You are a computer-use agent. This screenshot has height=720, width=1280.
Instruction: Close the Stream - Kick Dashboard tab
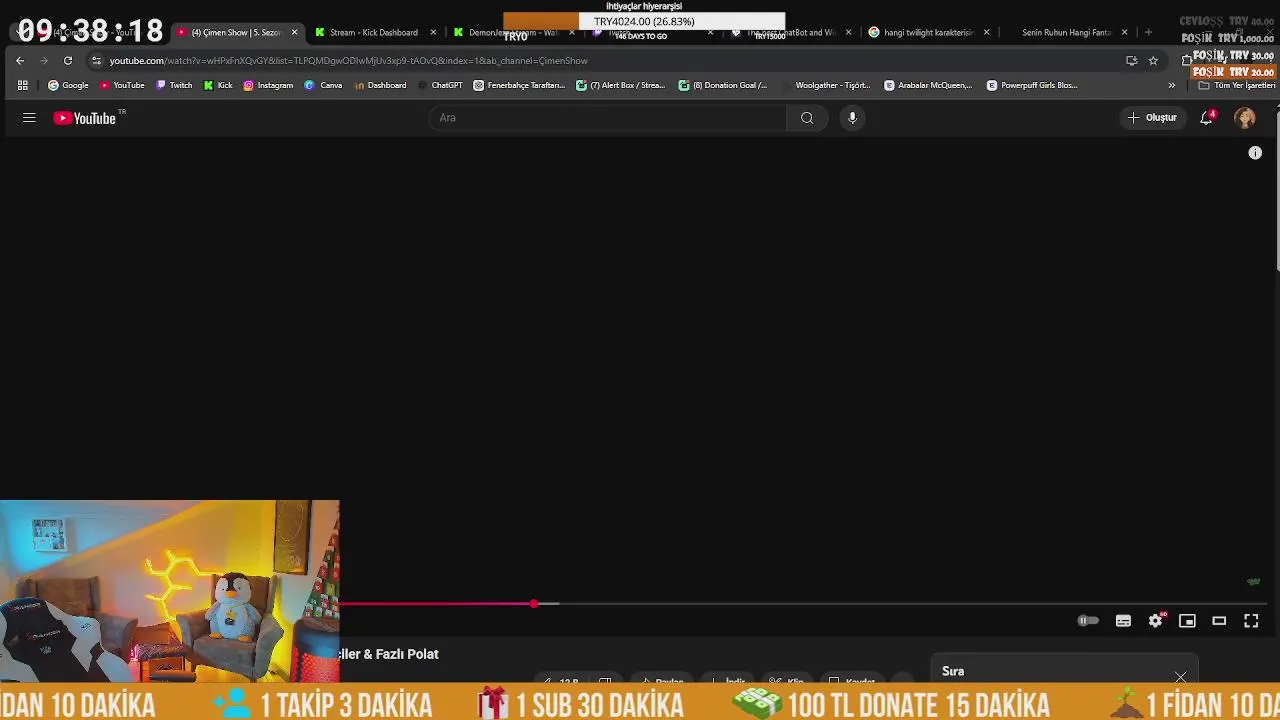pyautogui.click(x=433, y=32)
